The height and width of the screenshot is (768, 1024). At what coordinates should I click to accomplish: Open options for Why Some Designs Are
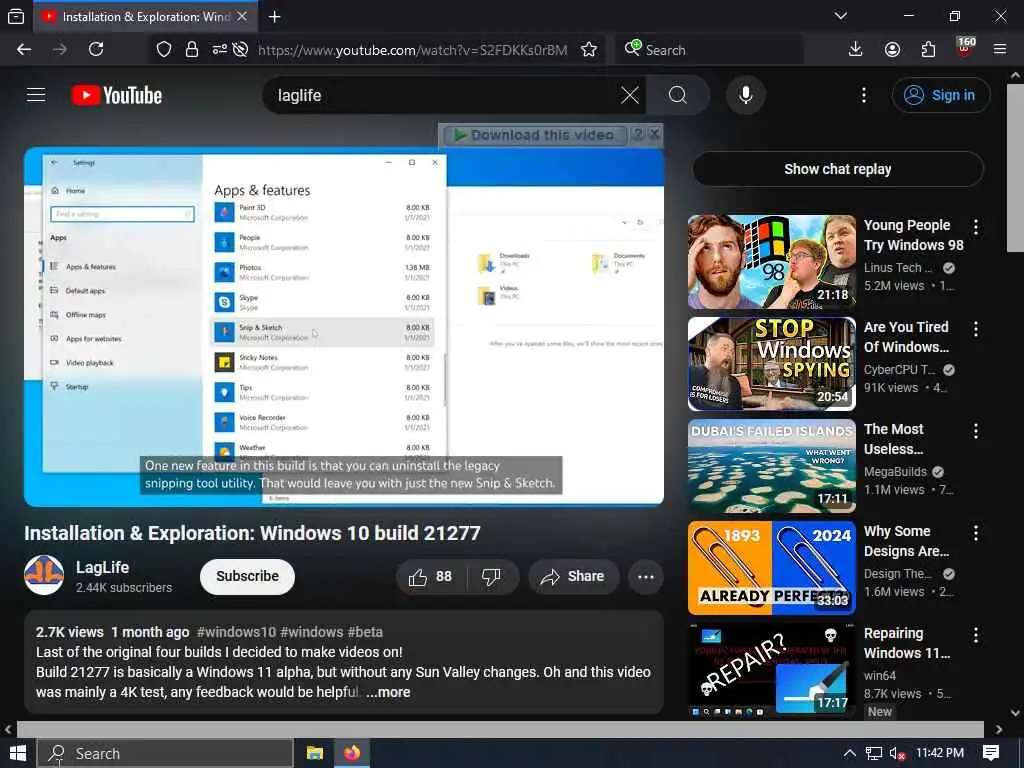(x=976, y=533)
